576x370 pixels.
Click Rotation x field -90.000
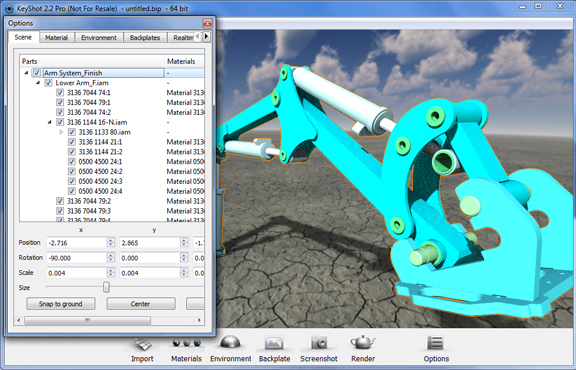[77, 258]
